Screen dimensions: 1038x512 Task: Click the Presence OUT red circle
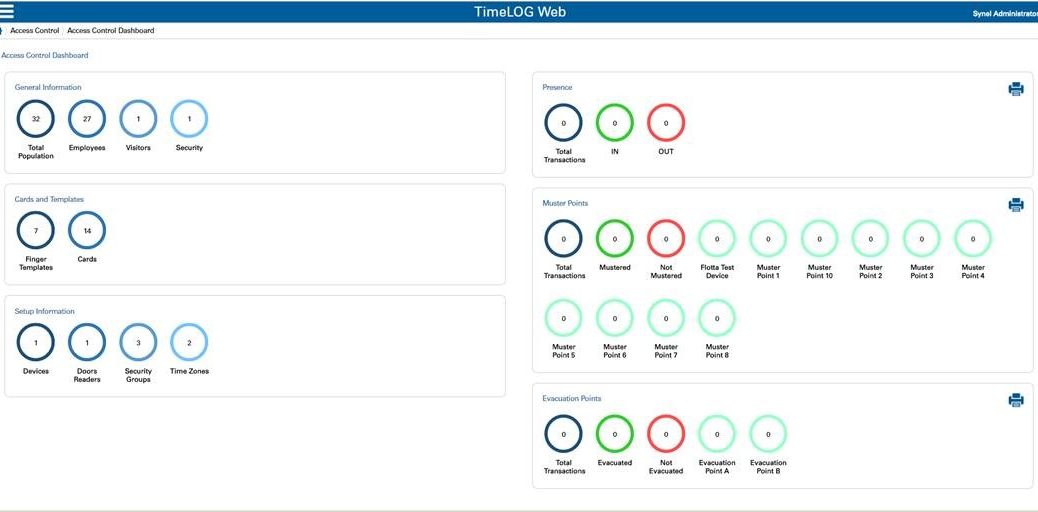tap(666, 123)
